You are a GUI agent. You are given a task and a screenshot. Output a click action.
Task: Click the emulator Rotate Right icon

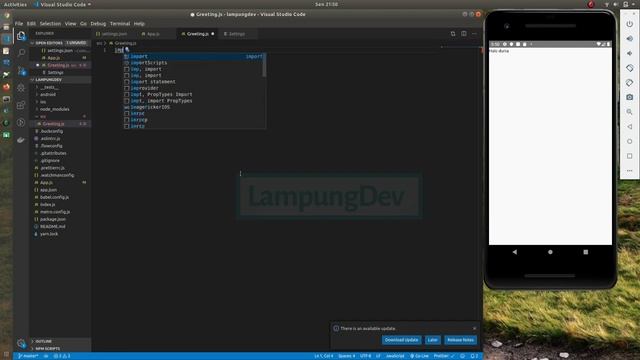629,83
